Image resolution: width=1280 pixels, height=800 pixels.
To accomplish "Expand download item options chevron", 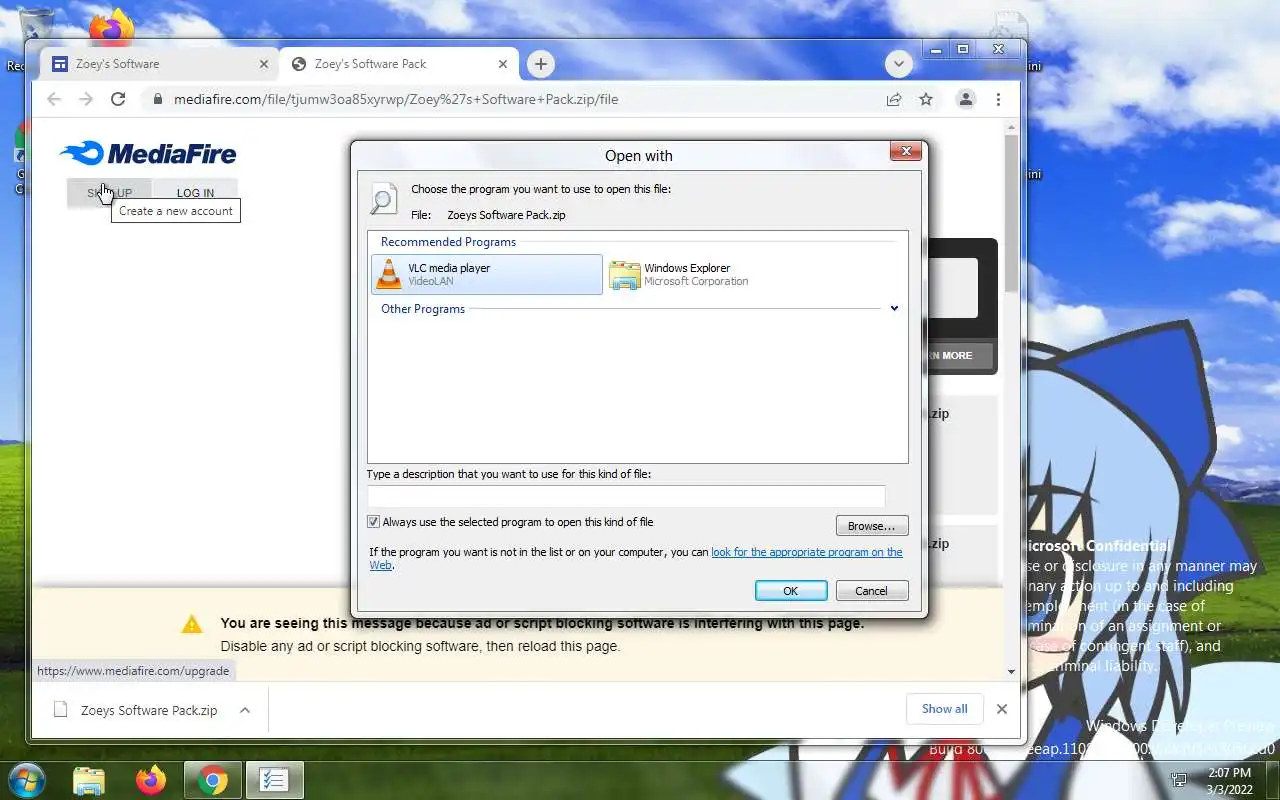I will 245,710.
